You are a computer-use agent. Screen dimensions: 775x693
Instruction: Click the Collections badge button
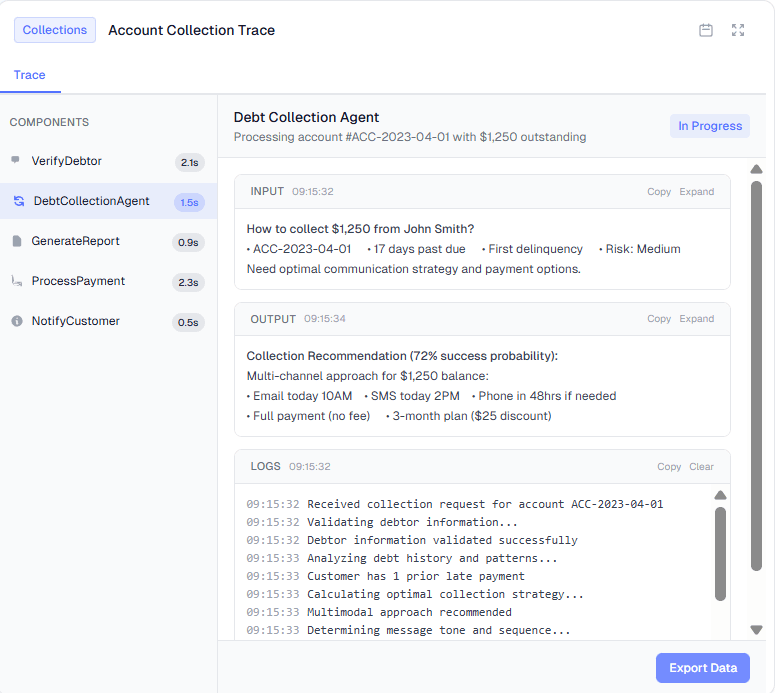[55, 30]
